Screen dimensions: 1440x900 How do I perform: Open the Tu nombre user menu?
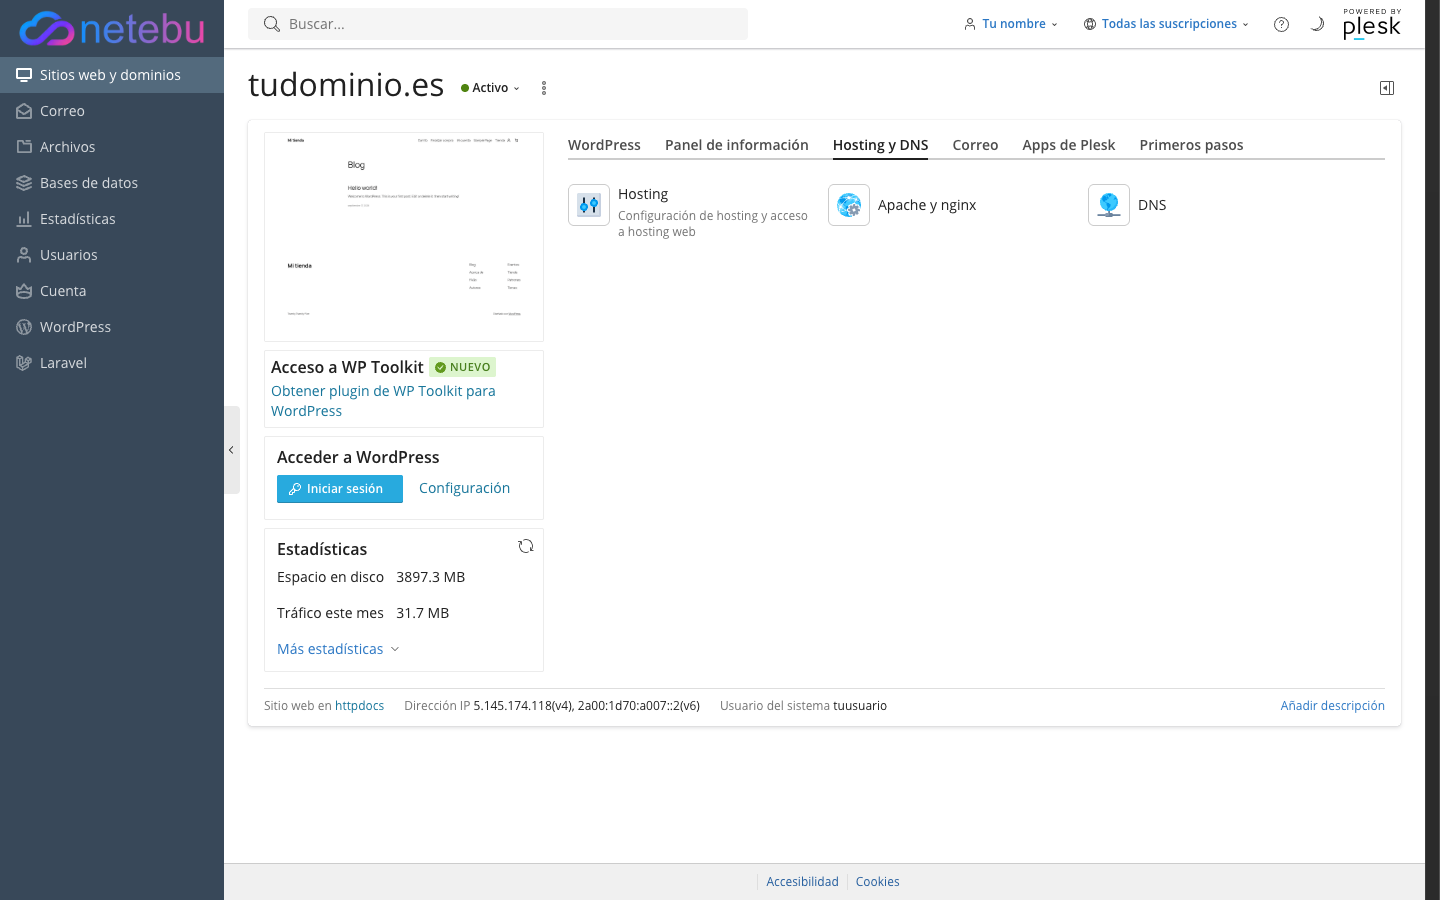1010,24
